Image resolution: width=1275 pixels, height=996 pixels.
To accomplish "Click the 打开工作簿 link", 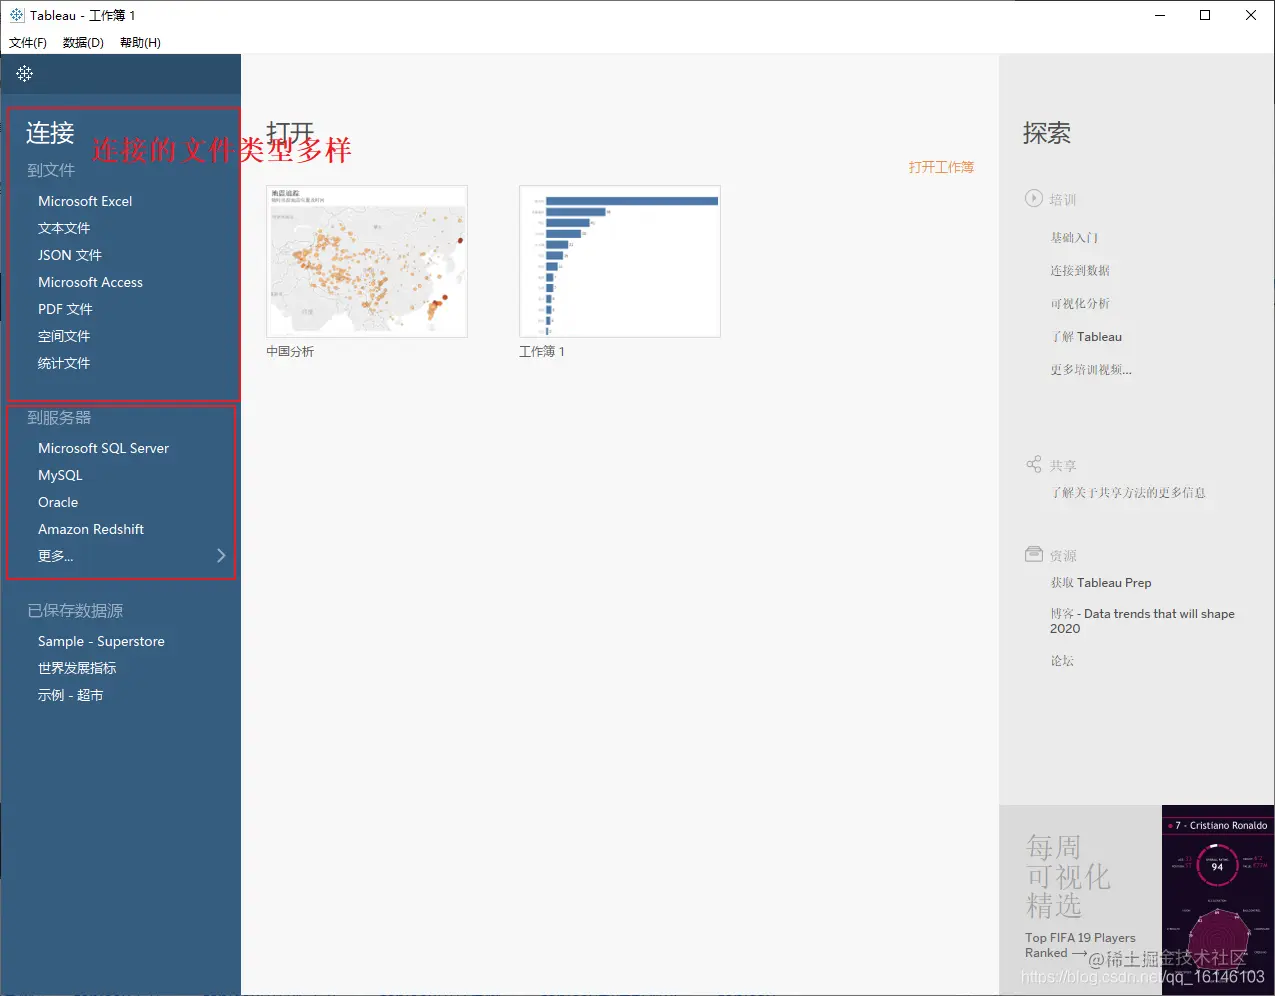I will [941, 167].
